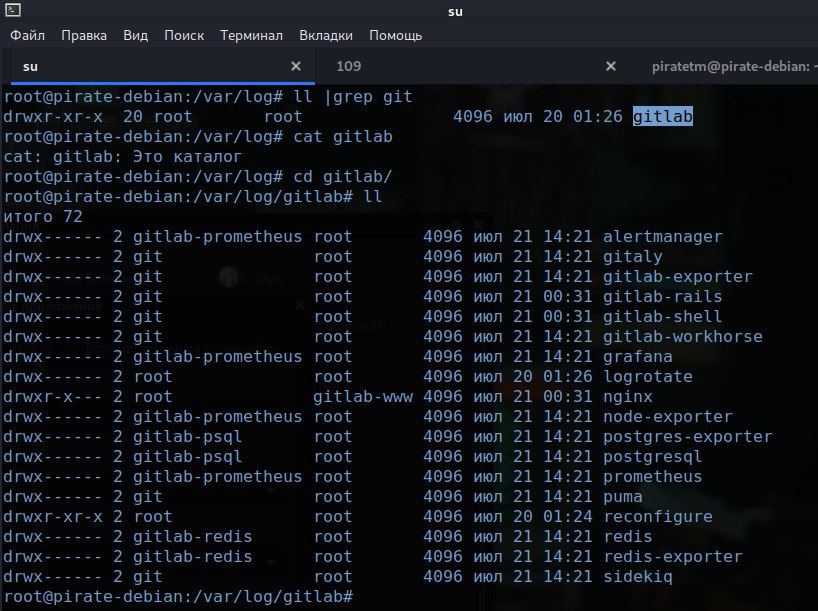
Task: Close the 109 tab
Action: [611, 66]
